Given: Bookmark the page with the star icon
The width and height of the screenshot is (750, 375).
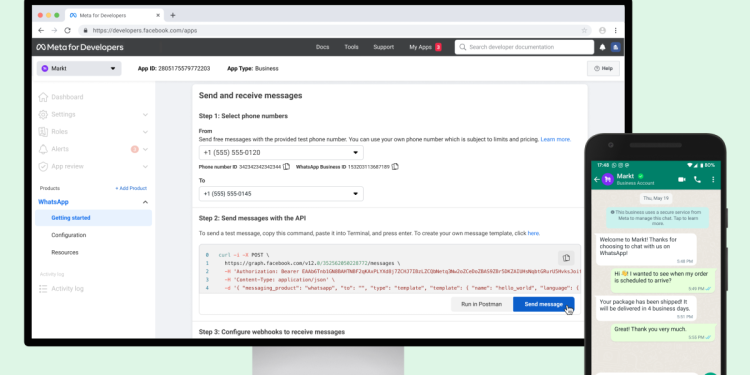Looking at the screenshot, I should (584, 30).
